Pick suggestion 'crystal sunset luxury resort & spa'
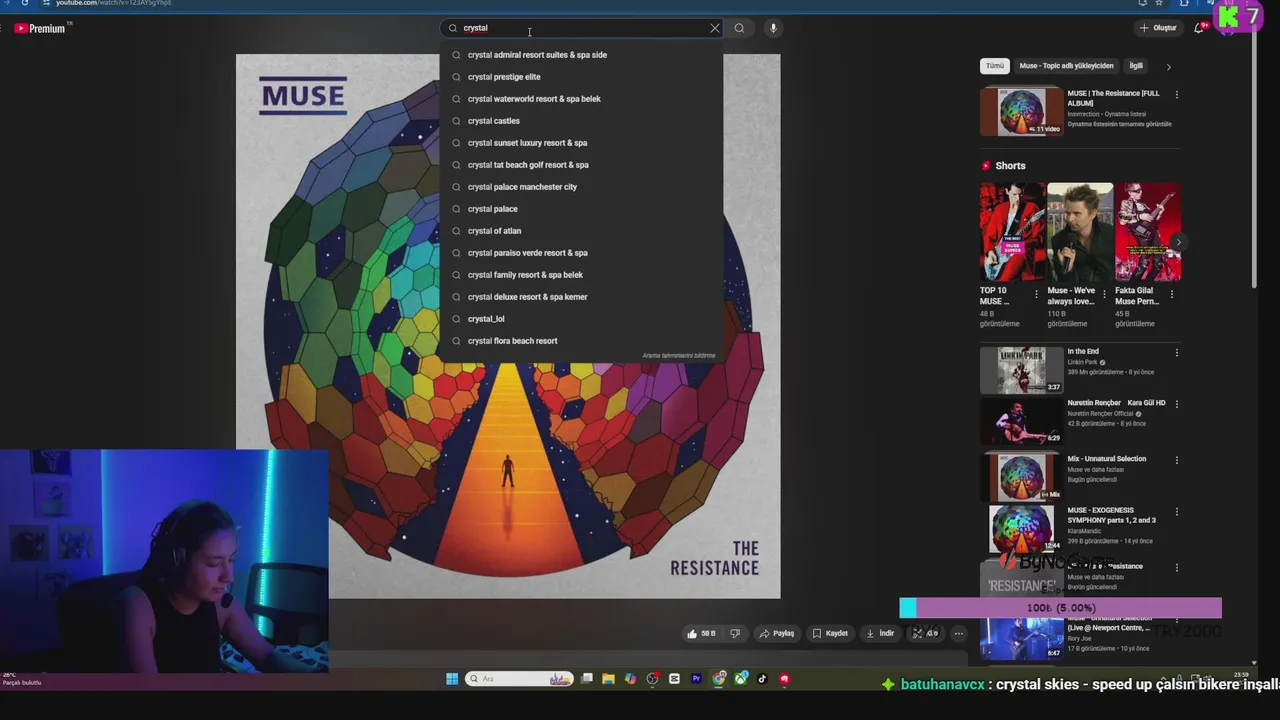Screen dimensions: 1280x720 click(581, 143)
